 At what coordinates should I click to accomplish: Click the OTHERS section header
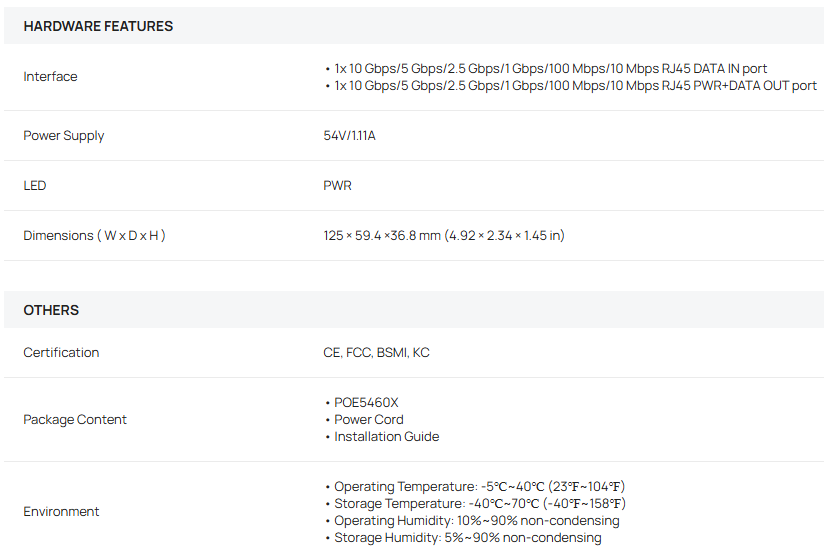(x=51, y=310)
